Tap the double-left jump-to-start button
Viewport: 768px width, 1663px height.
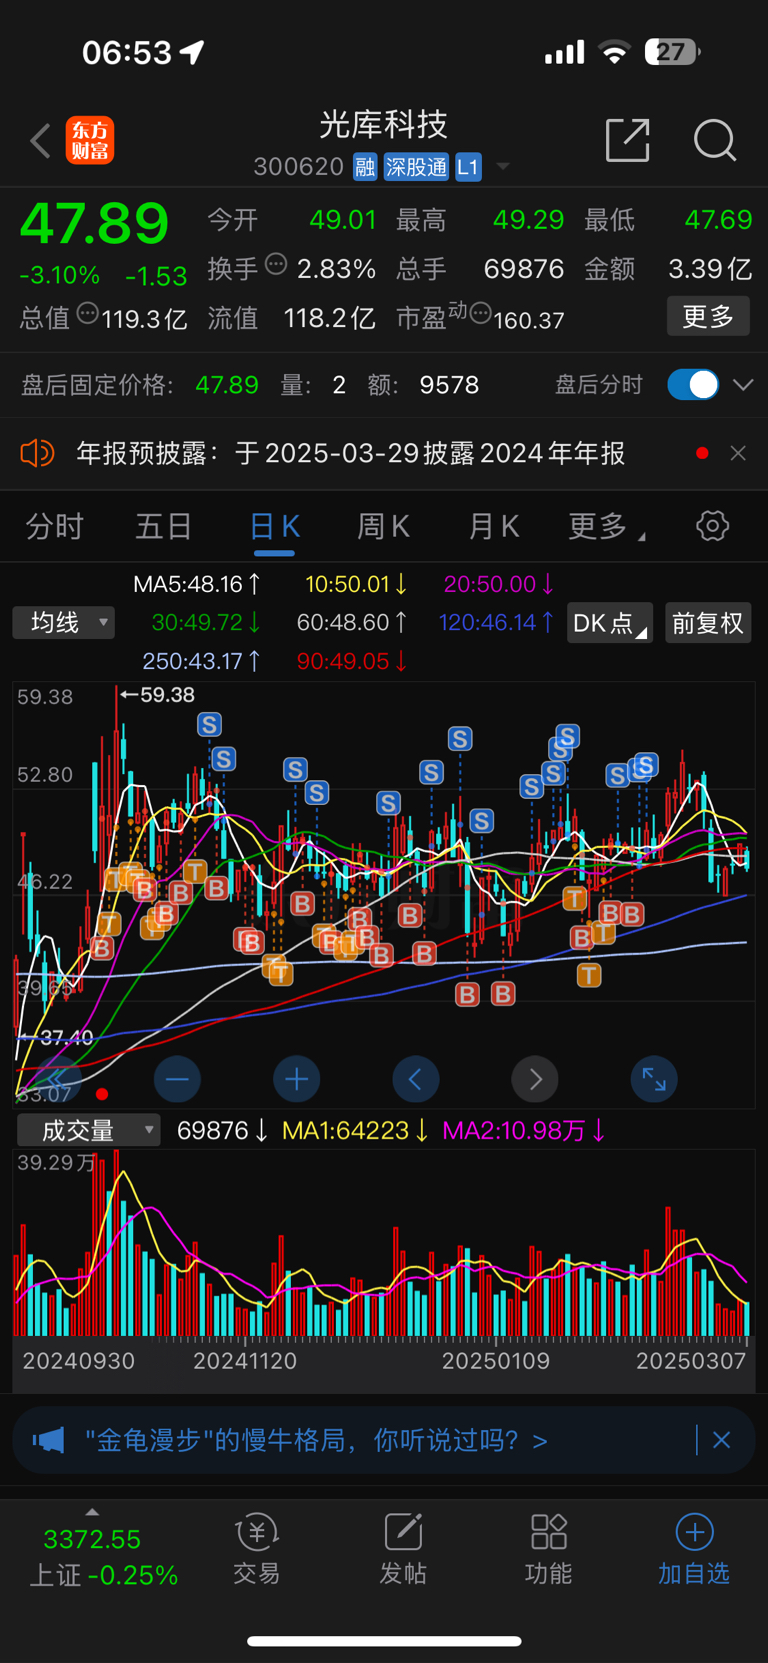point(57,1079)
